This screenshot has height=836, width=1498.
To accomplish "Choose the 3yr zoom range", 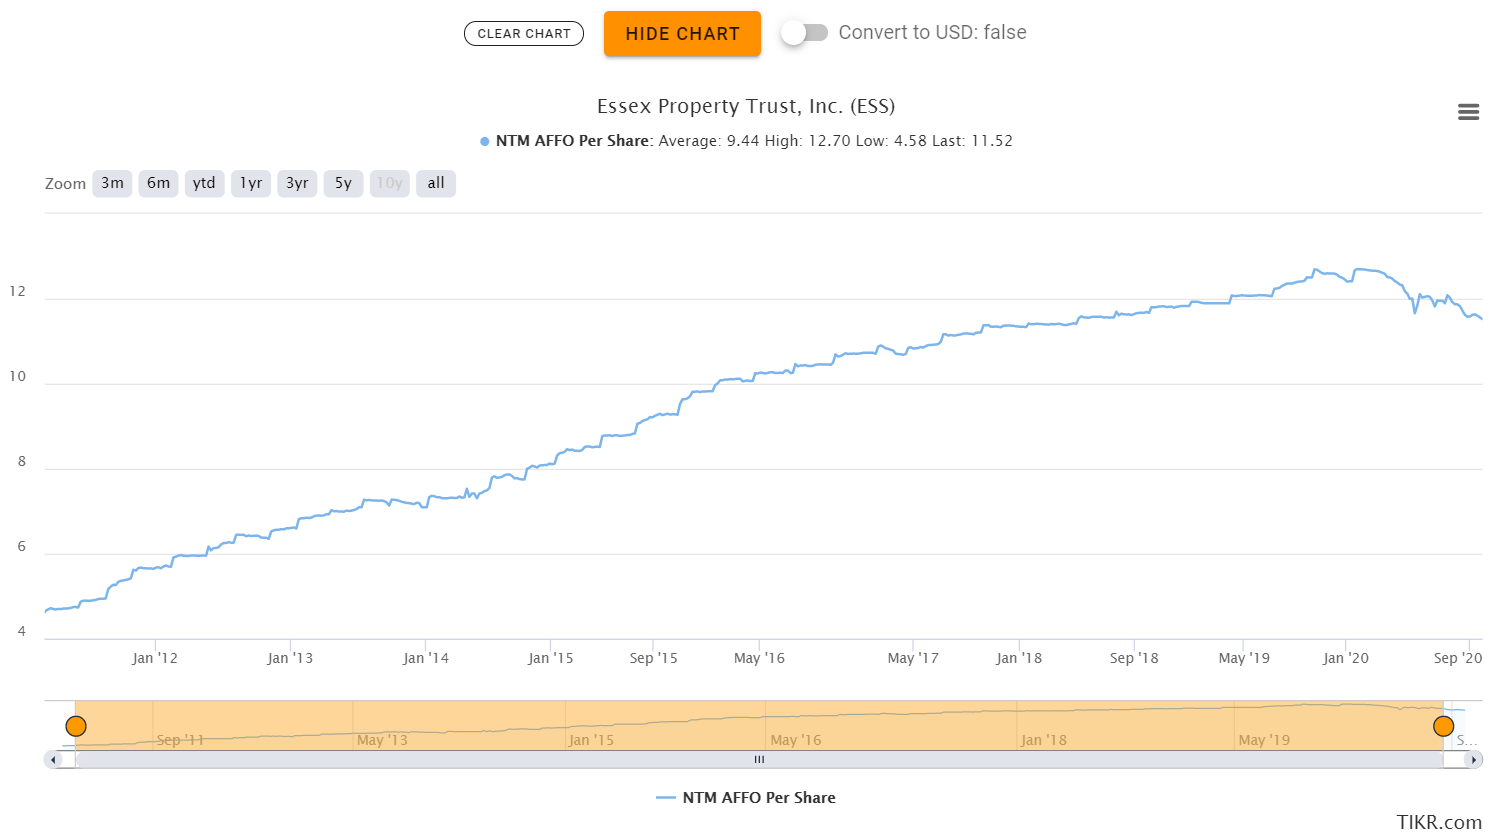I will click(x=297, y=183).
